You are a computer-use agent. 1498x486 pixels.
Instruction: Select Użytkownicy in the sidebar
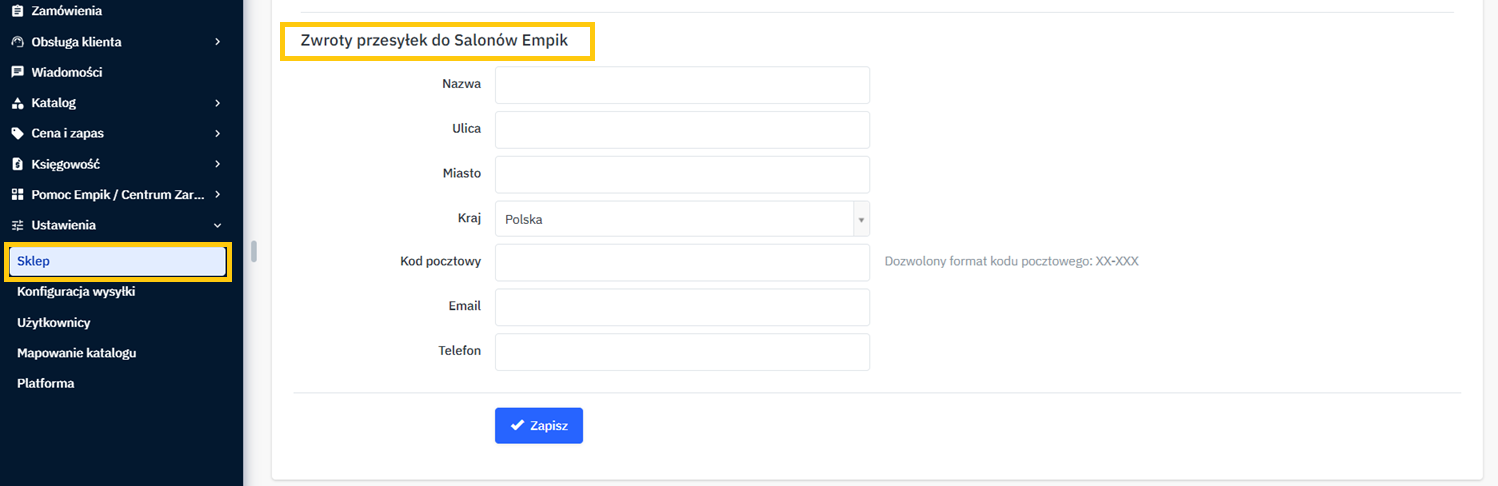tap(54, 323)
